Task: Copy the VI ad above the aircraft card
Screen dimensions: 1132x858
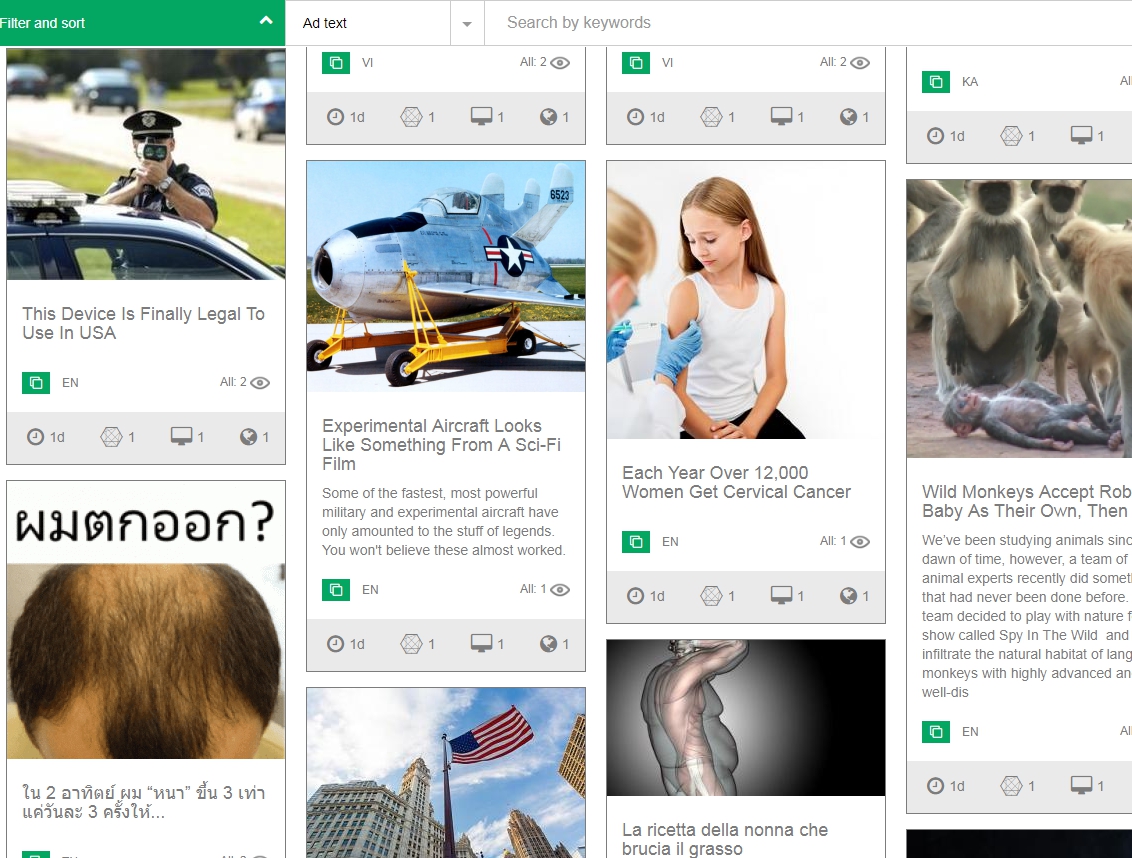Action: pos(336,63)
